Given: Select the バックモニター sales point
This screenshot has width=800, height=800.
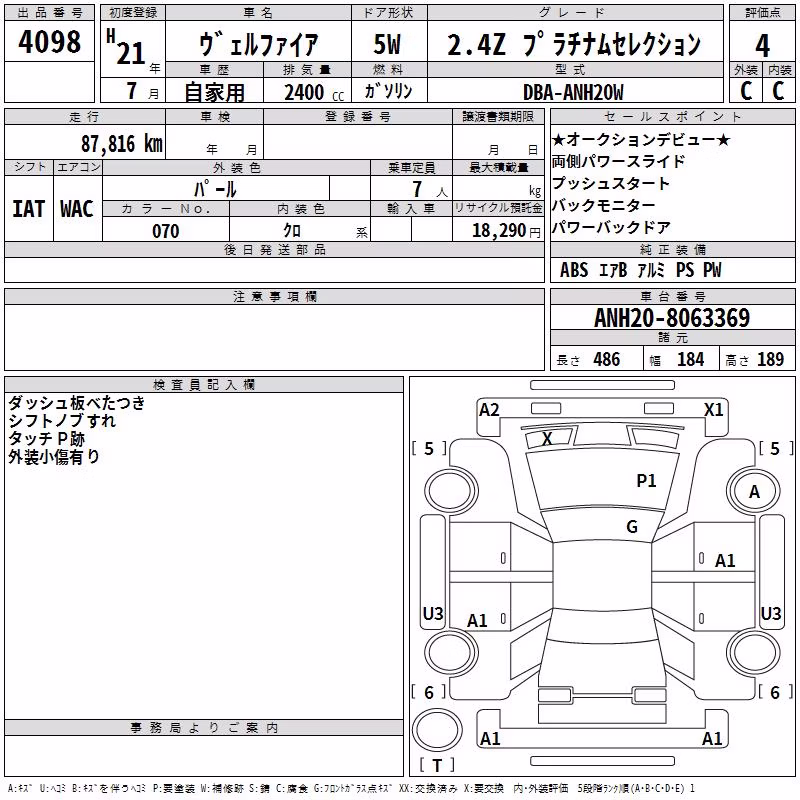Looking at the screenshot, I should pyautogui.click(x=604, y=205).
